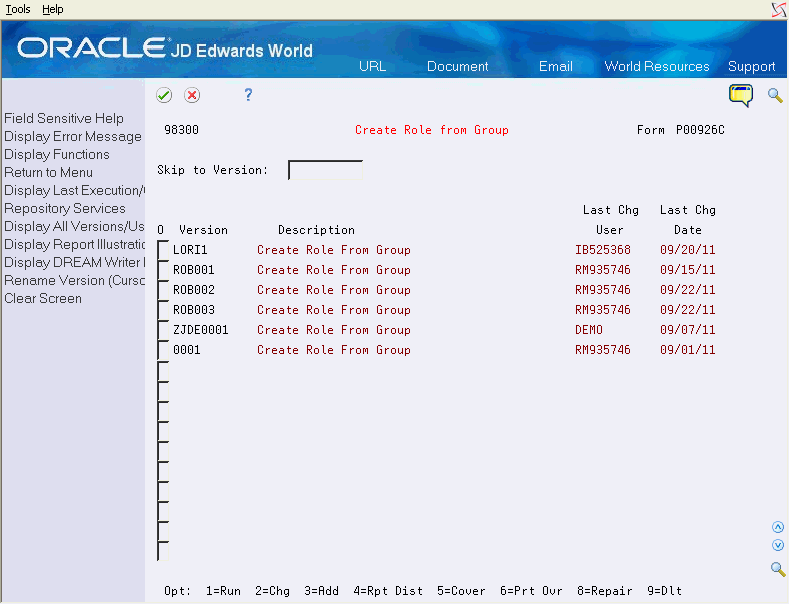Click the top-right window corner icon
Viewport: 789px width, 604px height.
click(779, 10)
